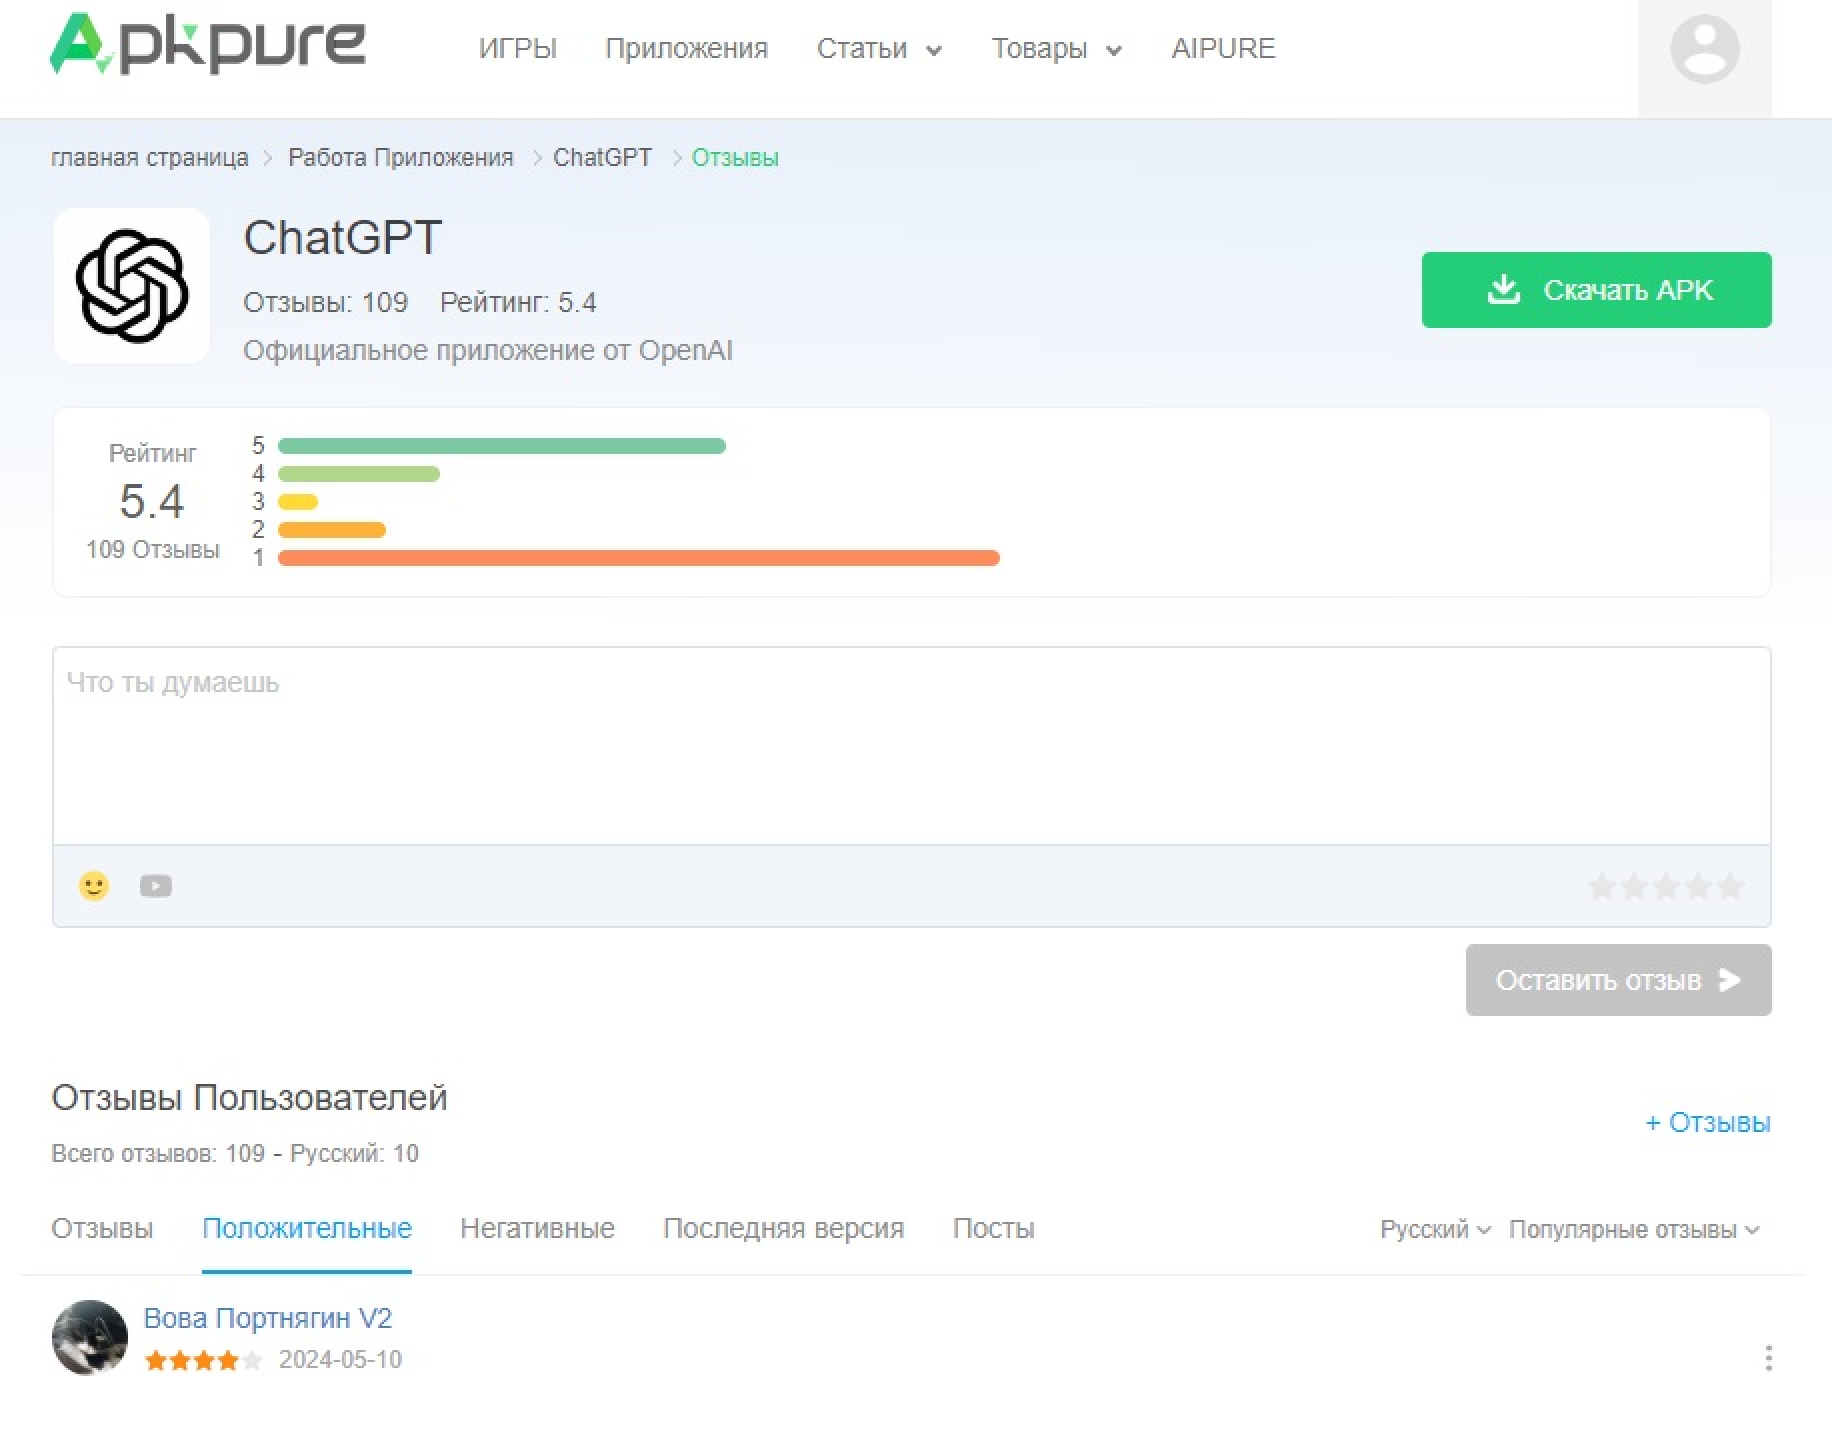Screen dimensions: 1832x1440
Task: Select the Положительные reviews tab
Action: coord(307,1228)
